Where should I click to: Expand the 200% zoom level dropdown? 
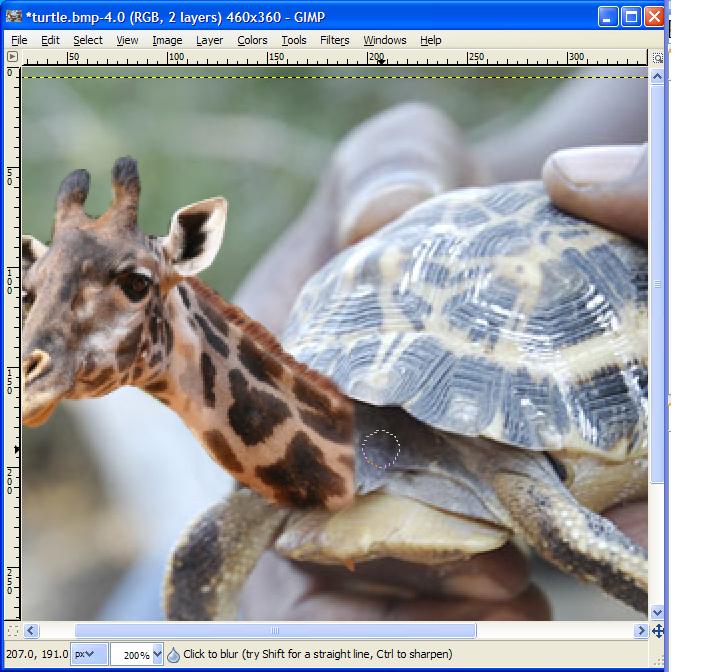pyautogui.click(x=156, y=655)
